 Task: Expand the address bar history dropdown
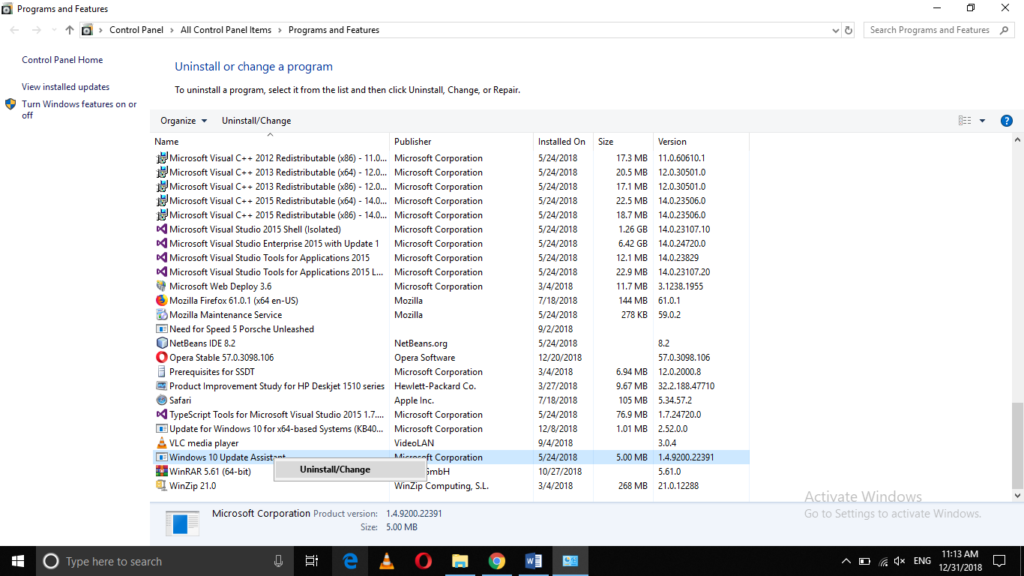click(835, 30)
